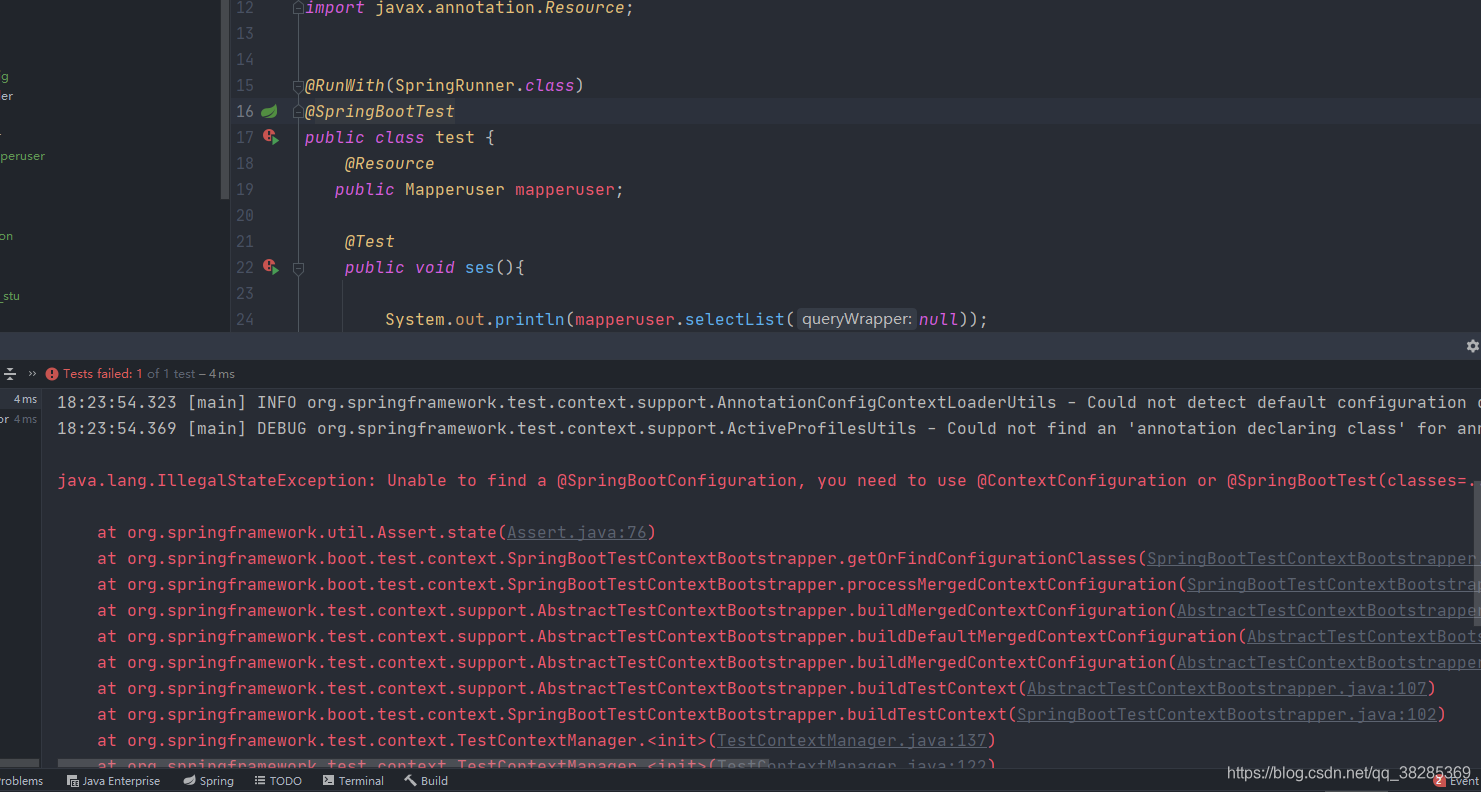The height and width of the screenshot is (792, 1481).
Task: Click the selectList method call
Action: pyautogui.click(x=735, y=320)
